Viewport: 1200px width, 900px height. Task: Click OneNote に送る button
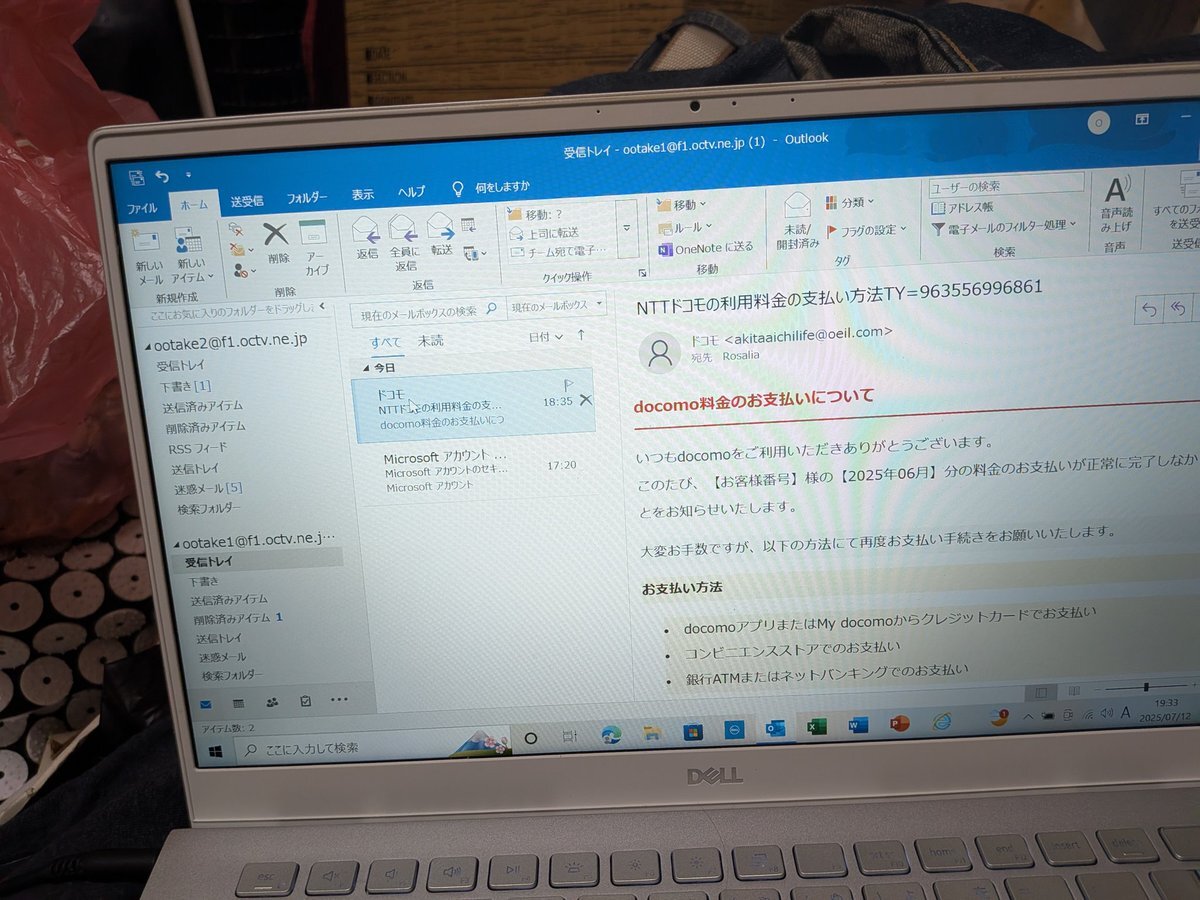point(706,248)
